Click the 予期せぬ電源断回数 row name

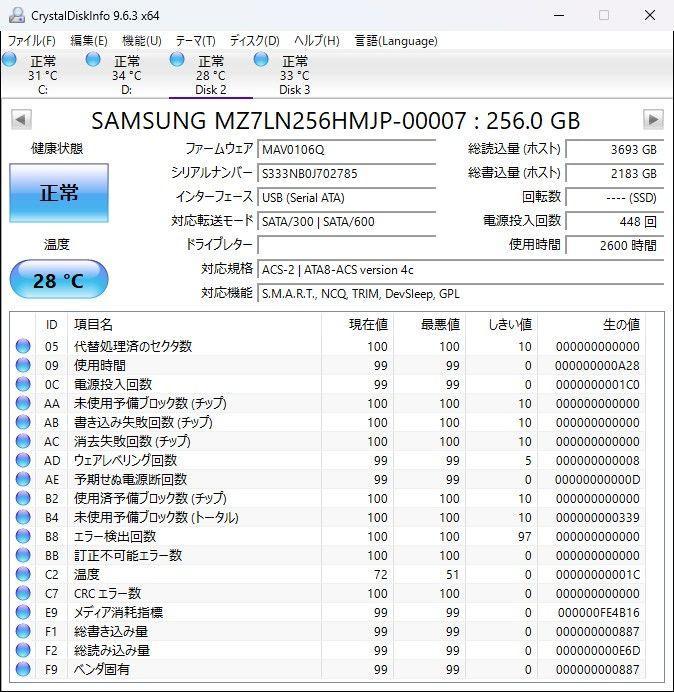coord(130,479)
